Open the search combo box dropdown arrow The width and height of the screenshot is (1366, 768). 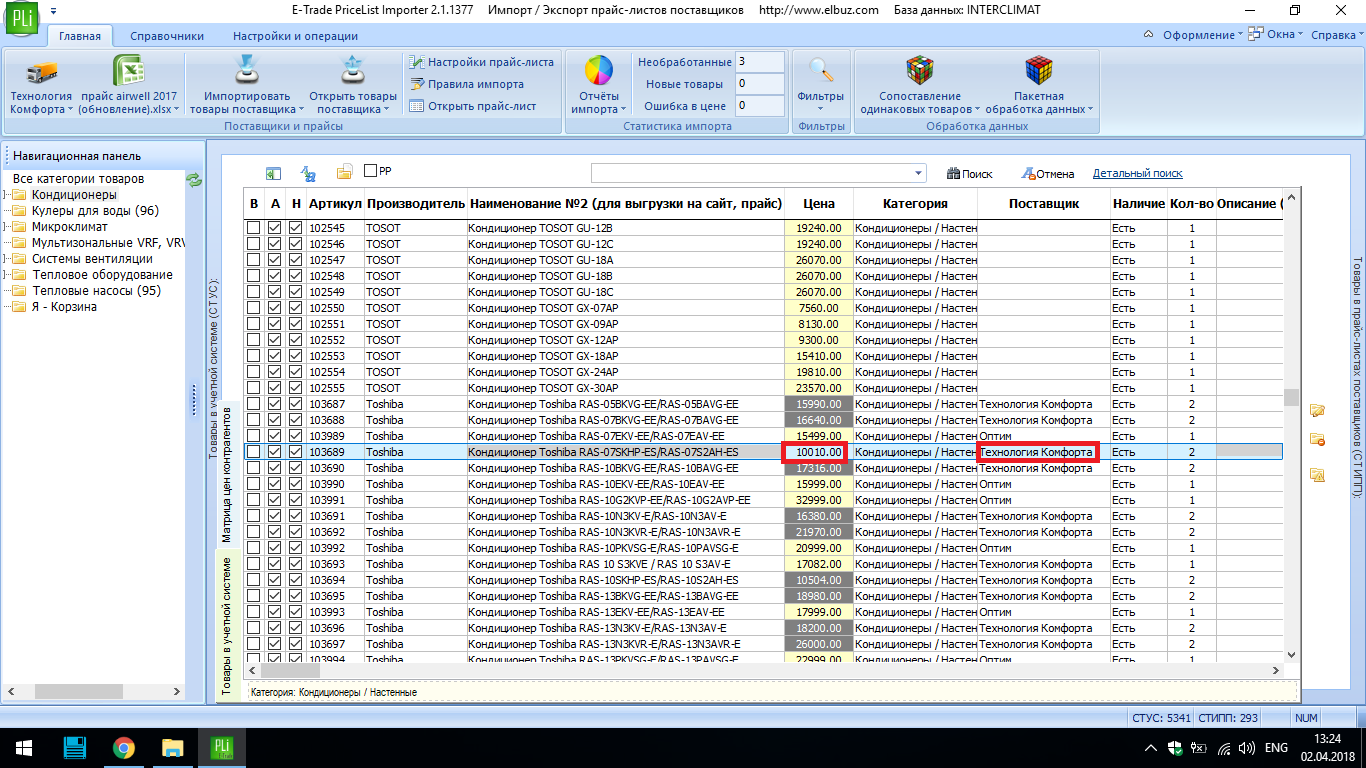[x=919, y=173]
